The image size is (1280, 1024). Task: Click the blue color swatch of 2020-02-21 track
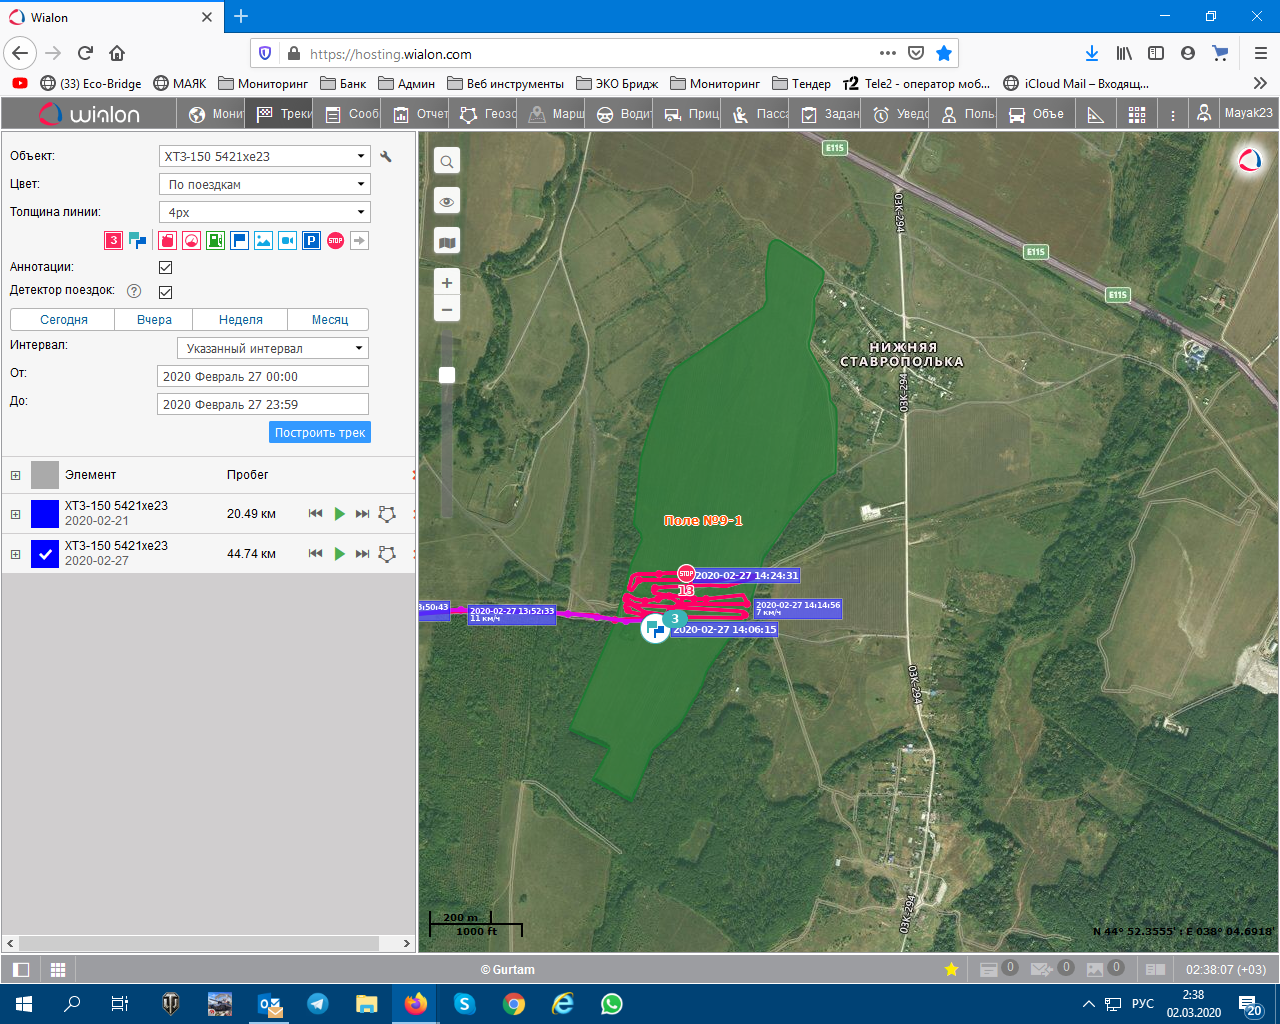coord(45,514)
